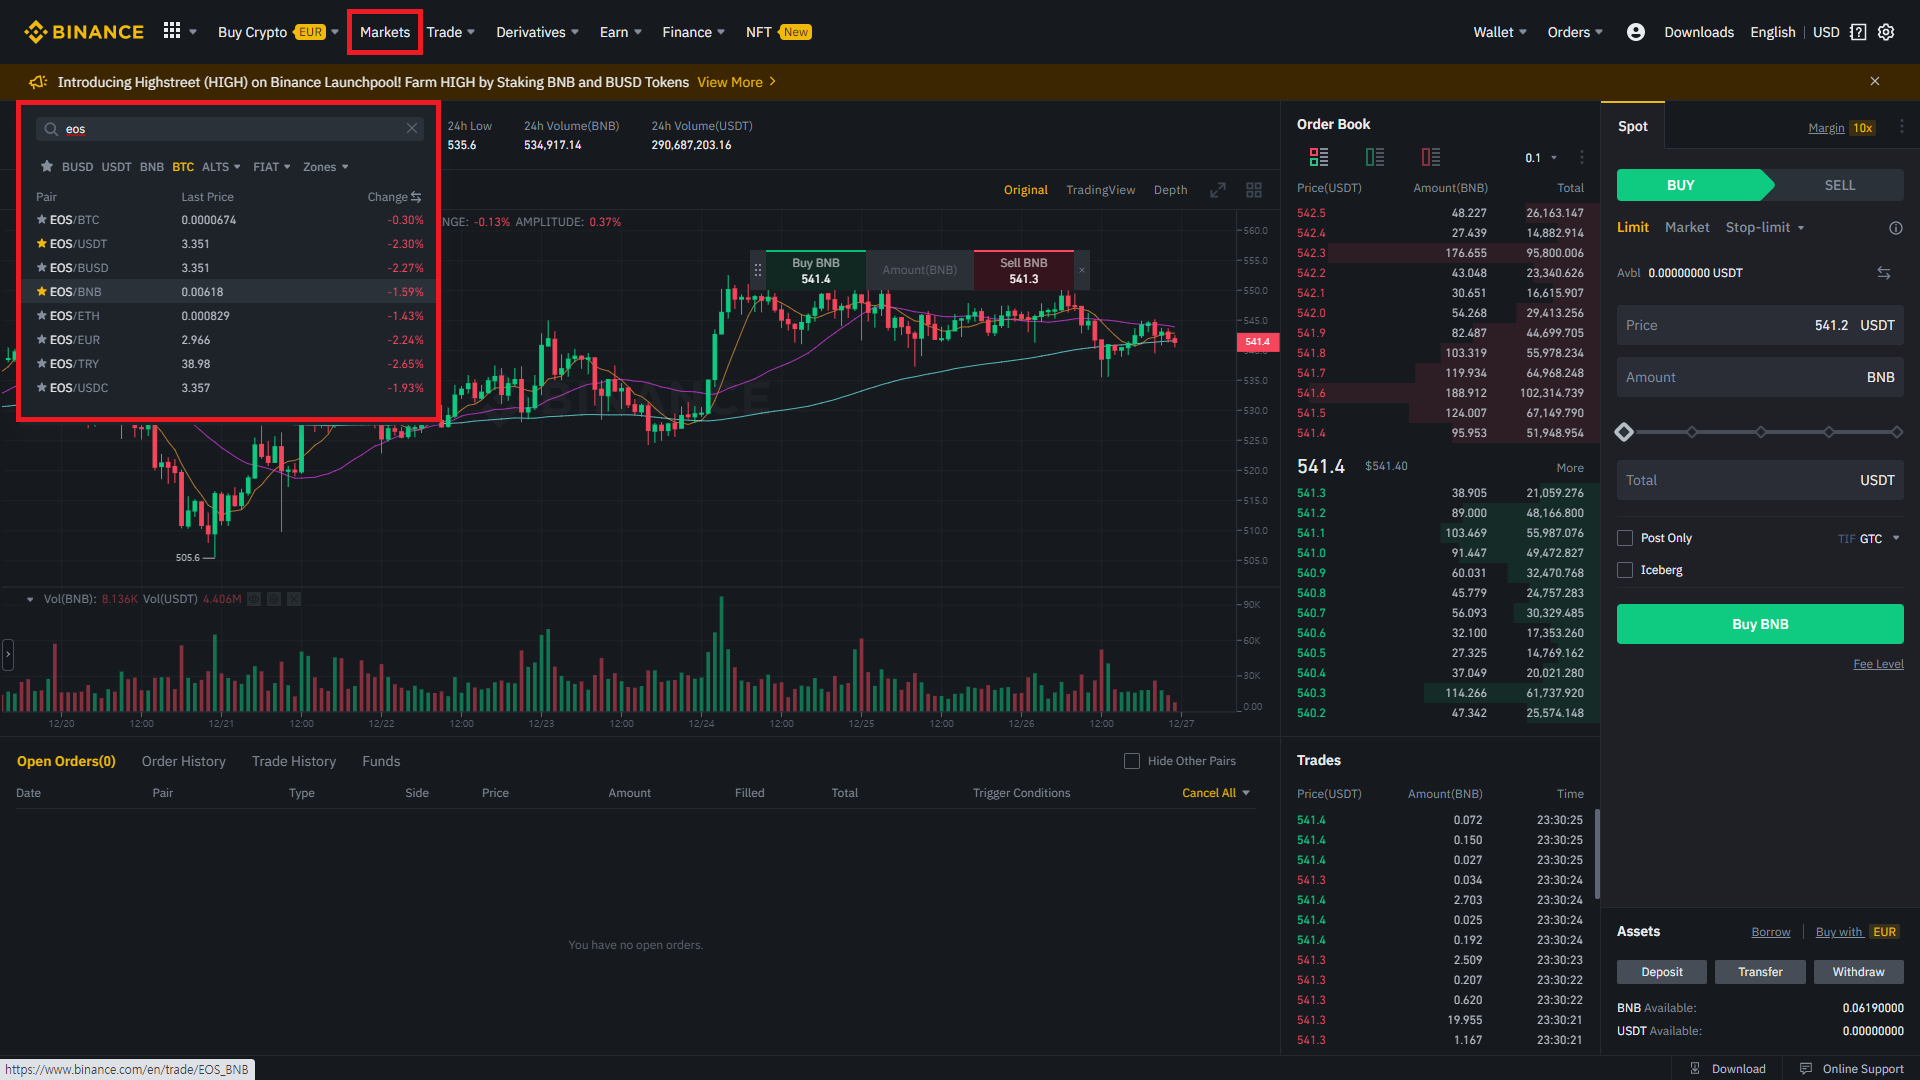Open multi-chart grid layout icon
Image resolution: width=1920 pixels, height=1080 pixels.
coord(1254,190)
